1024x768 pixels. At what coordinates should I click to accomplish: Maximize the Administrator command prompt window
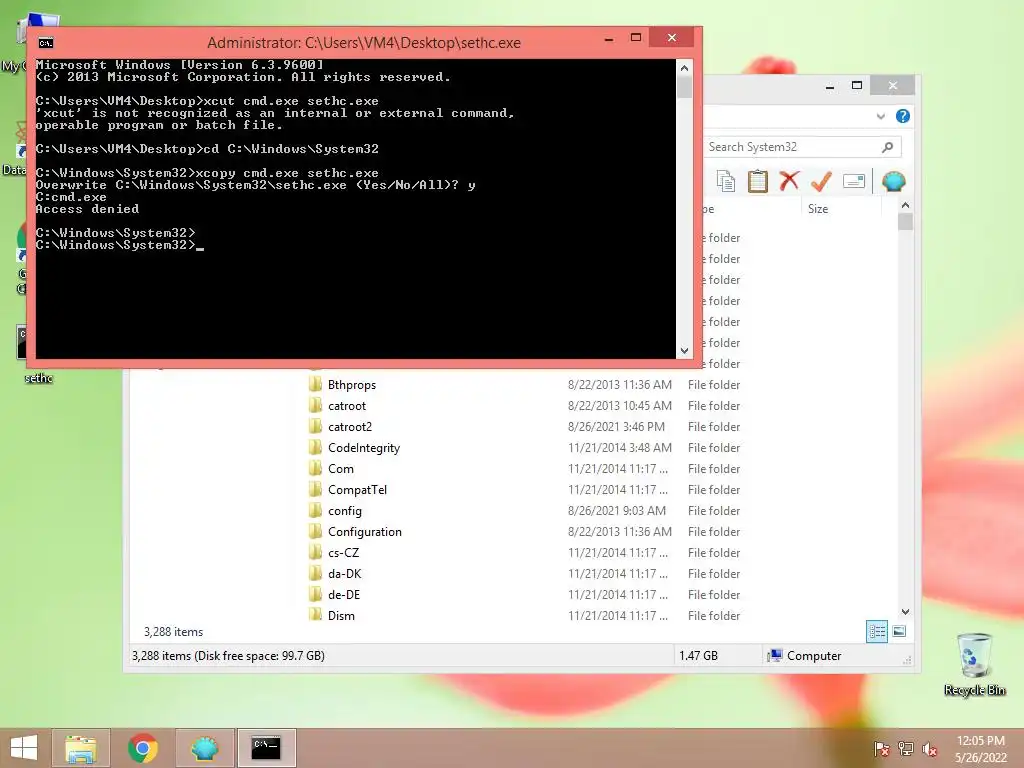pyautogui.click(x=635, y=38)
